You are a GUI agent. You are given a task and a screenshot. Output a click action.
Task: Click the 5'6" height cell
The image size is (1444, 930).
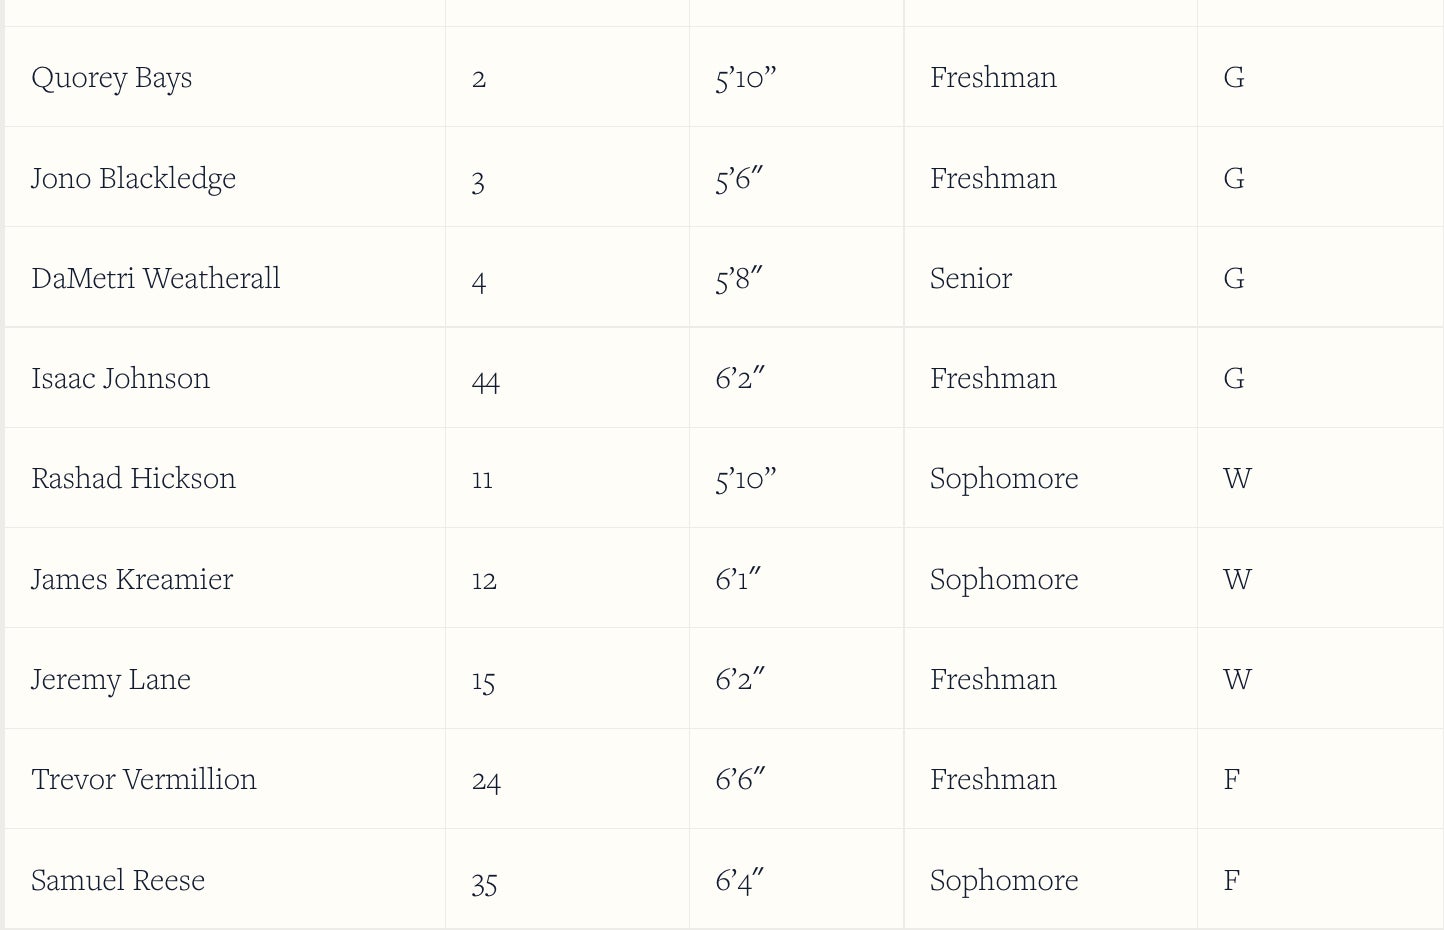[739, 178]
